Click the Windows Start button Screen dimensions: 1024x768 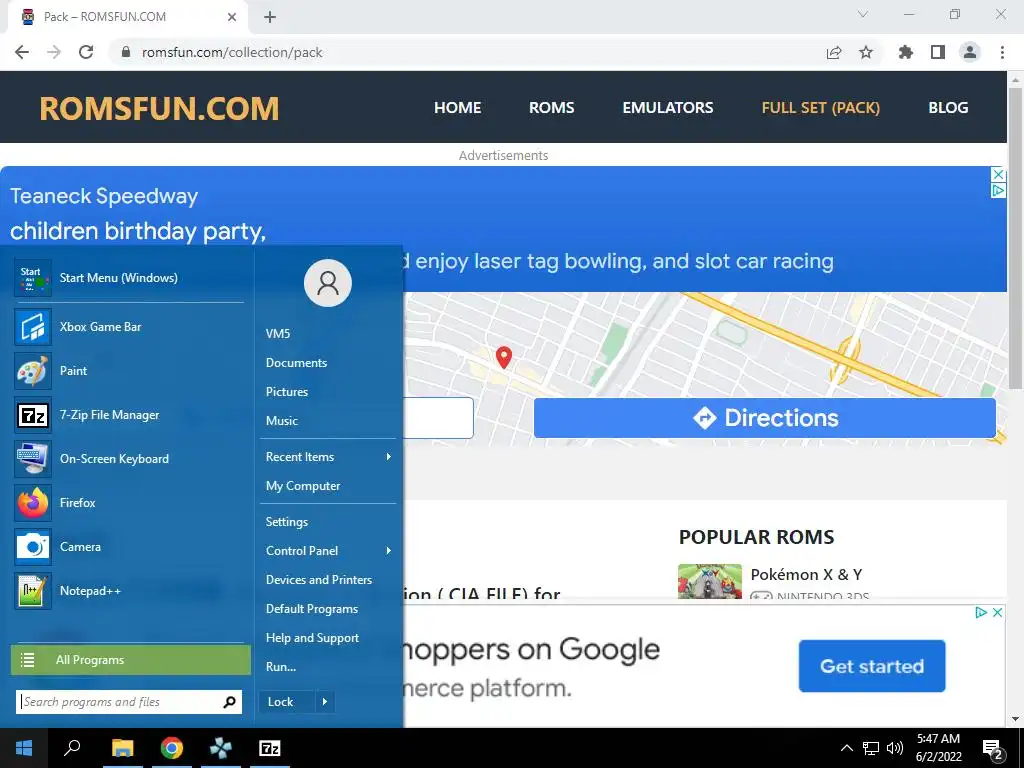tap(24, 748)
